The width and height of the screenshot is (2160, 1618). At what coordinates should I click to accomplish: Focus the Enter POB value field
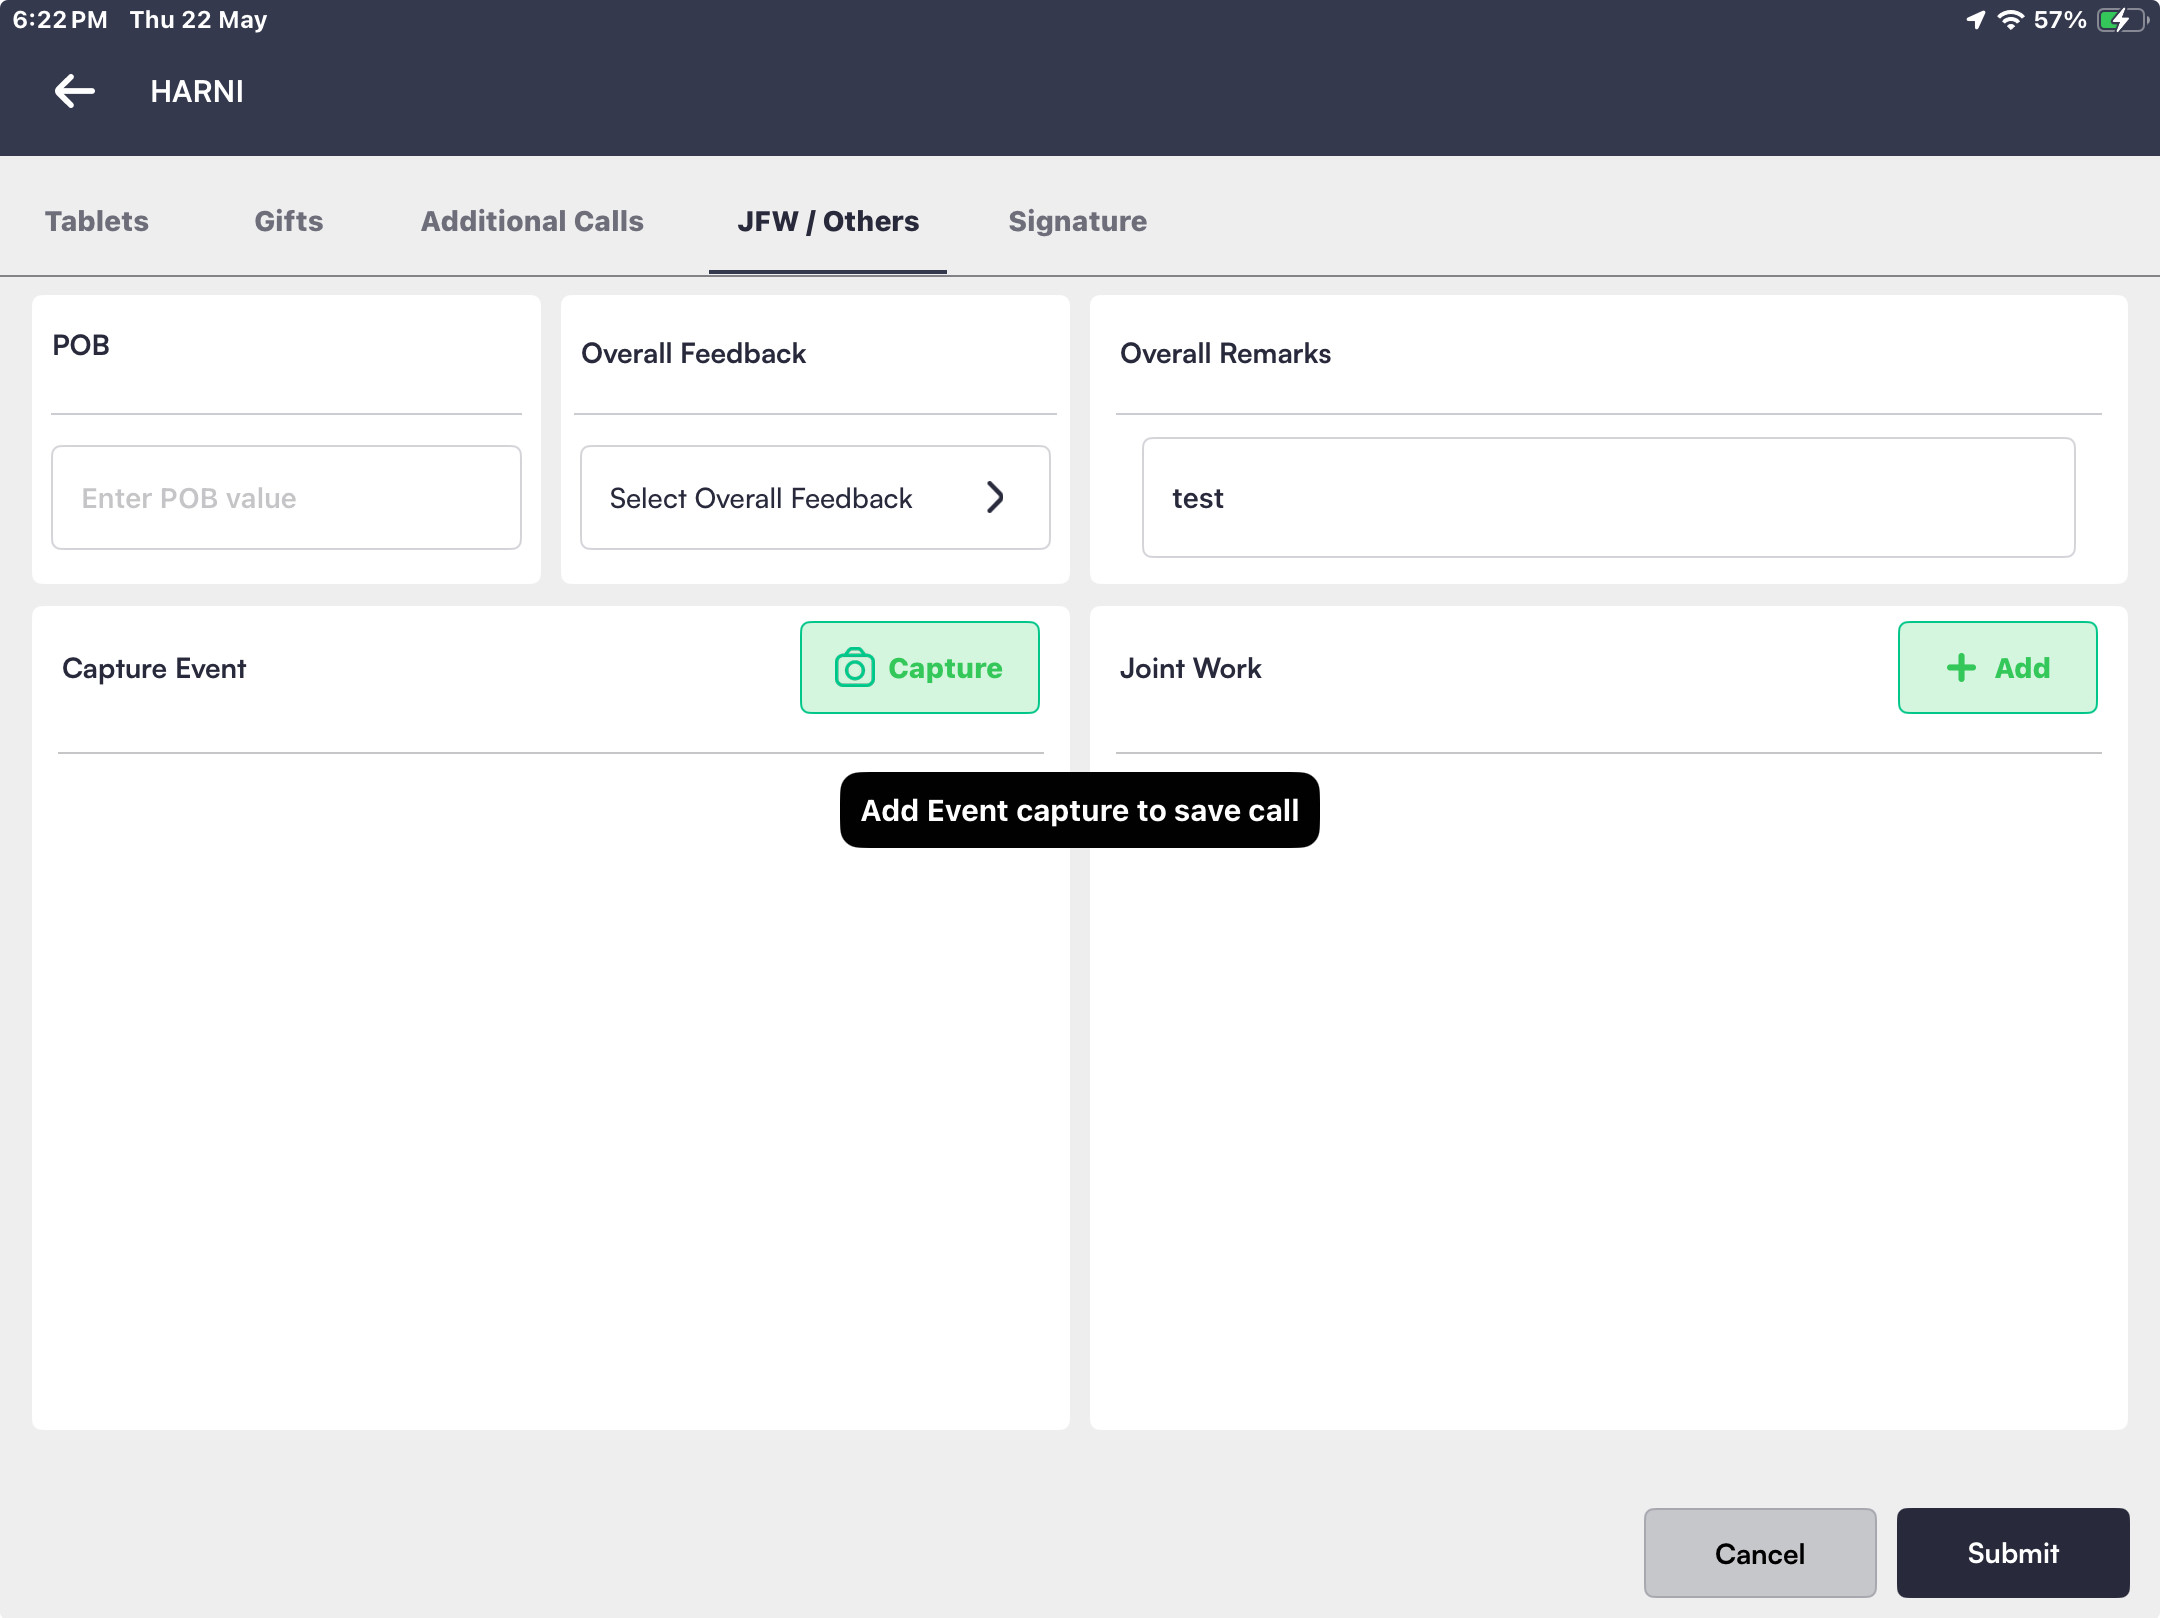click(x=286, y=497)
